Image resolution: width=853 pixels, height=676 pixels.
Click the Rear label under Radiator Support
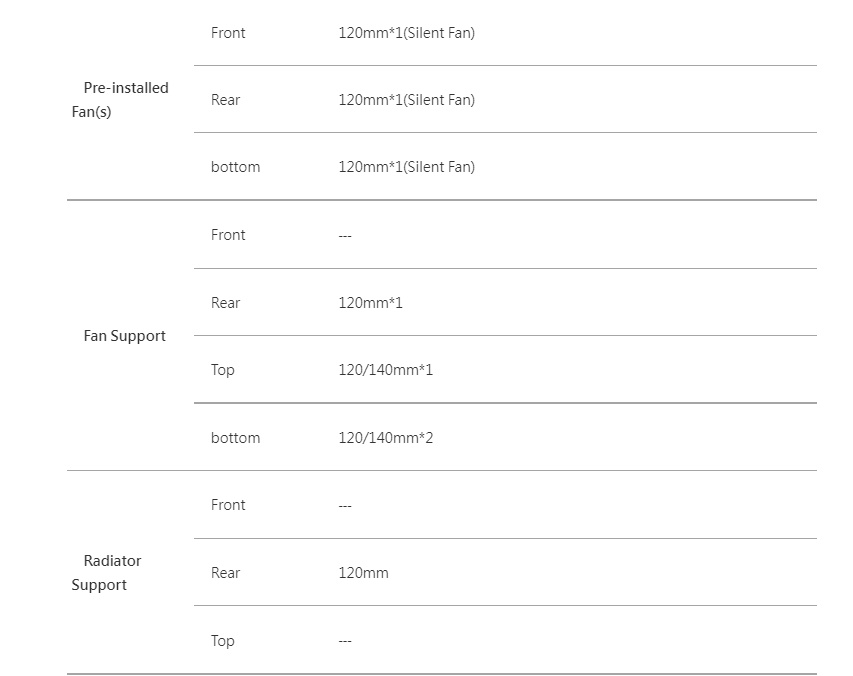click(x=225, y=573)
